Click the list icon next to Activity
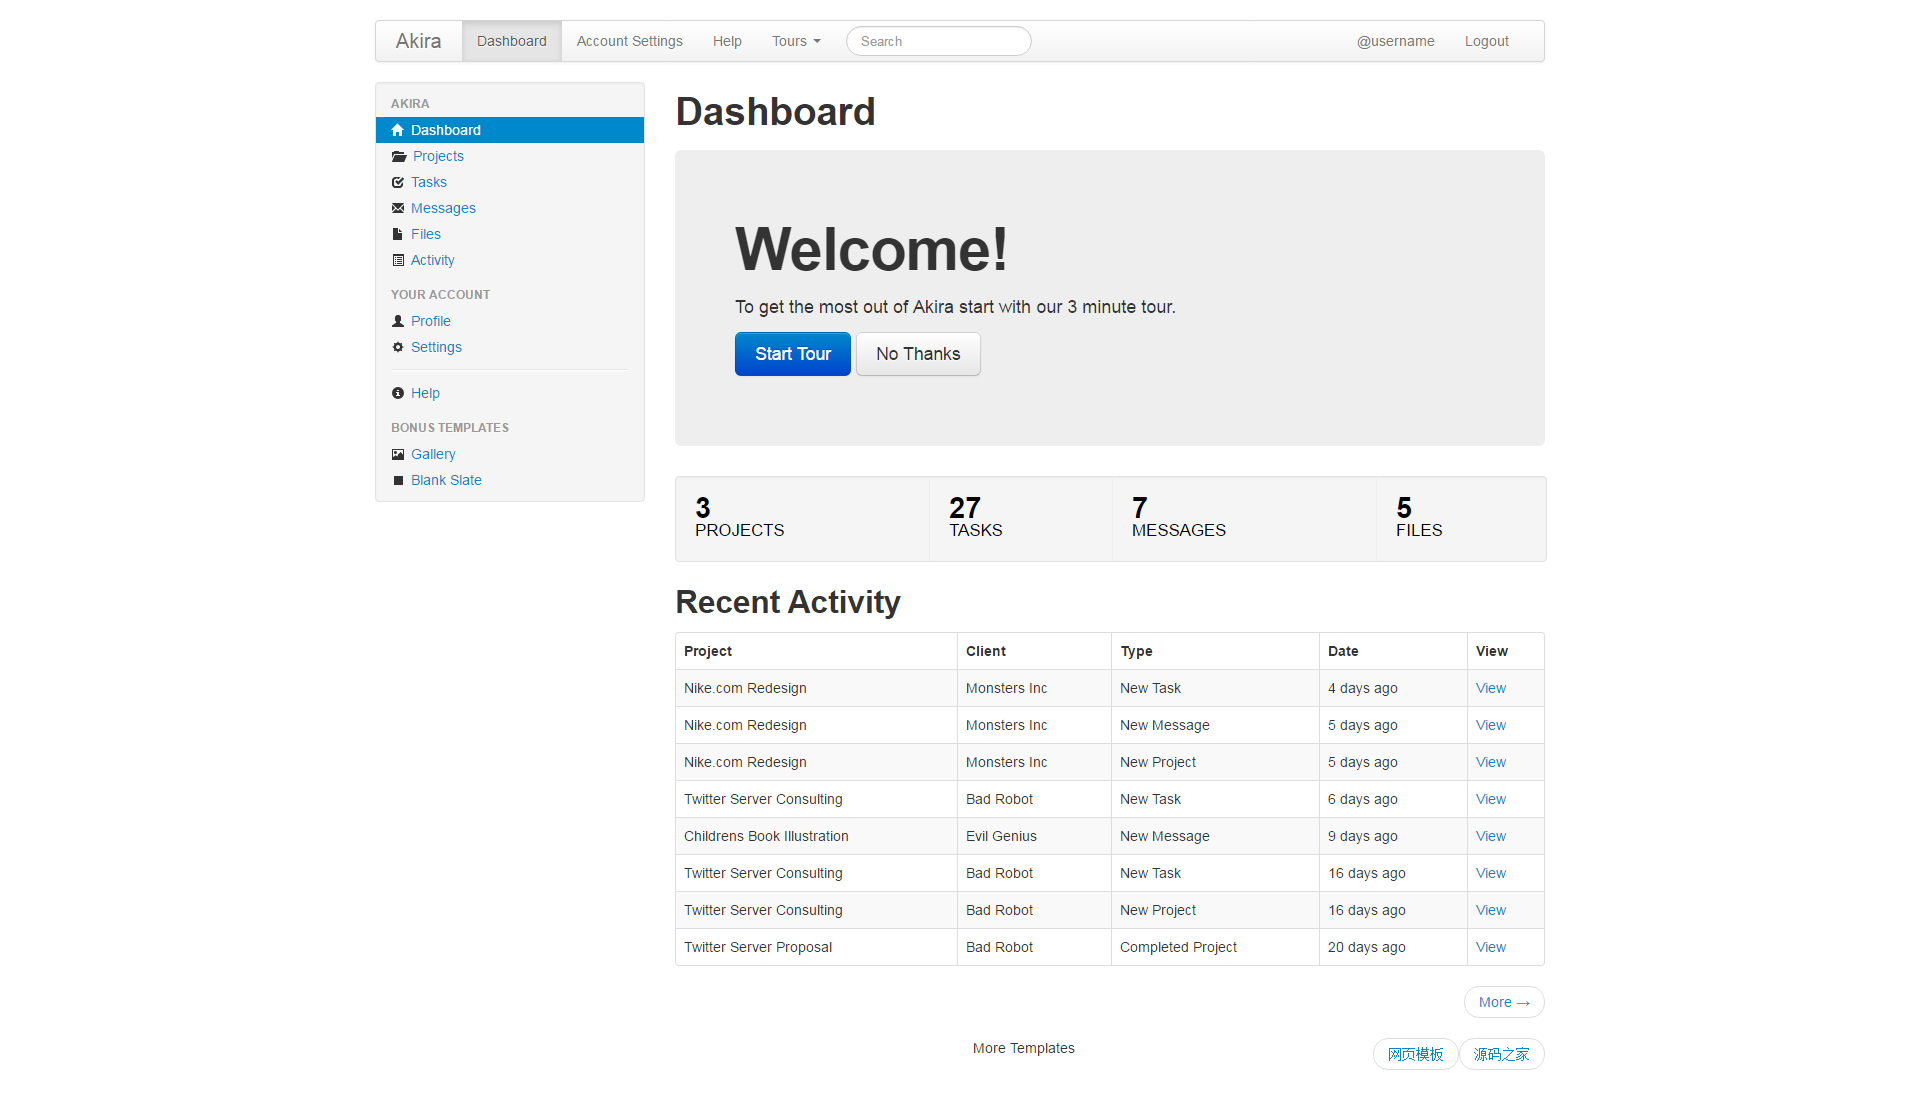Screen dimensions: 1920x1110 click(x=398, y=260)
